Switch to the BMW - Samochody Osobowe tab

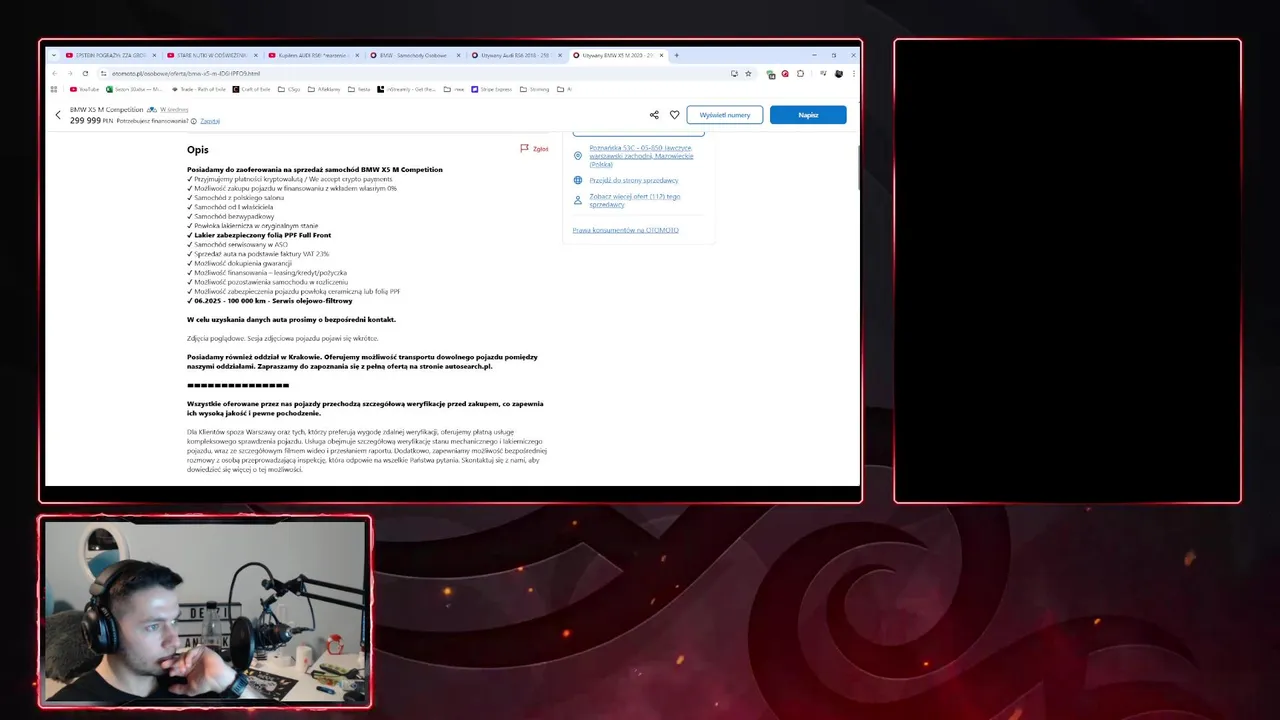[414, 55]
